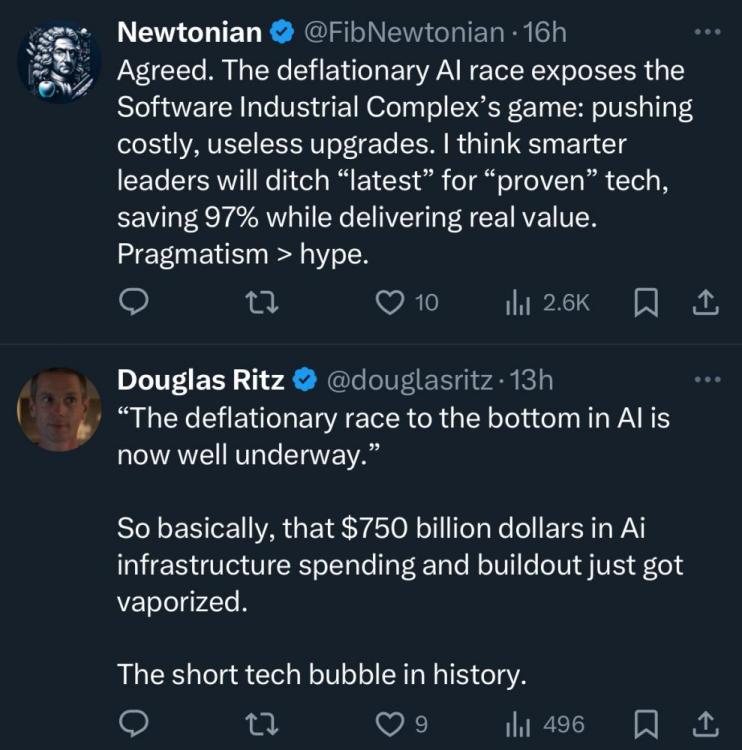Open Douglas Ritz's profile picture
The image size is (742, 750).
59,408
